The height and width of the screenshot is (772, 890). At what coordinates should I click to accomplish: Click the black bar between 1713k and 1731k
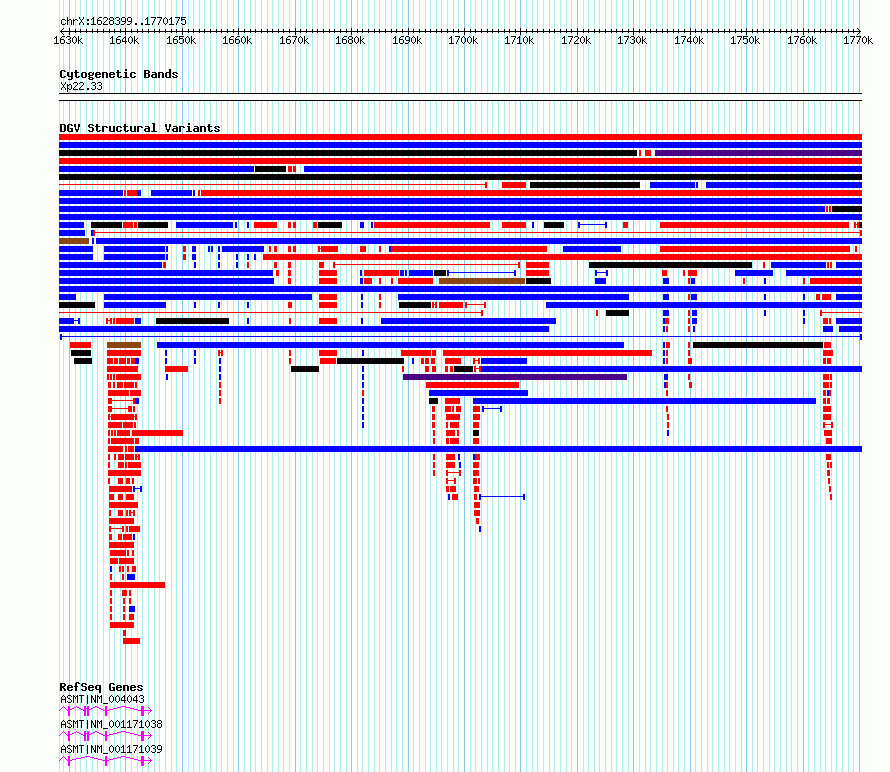(x=585, y=185)
